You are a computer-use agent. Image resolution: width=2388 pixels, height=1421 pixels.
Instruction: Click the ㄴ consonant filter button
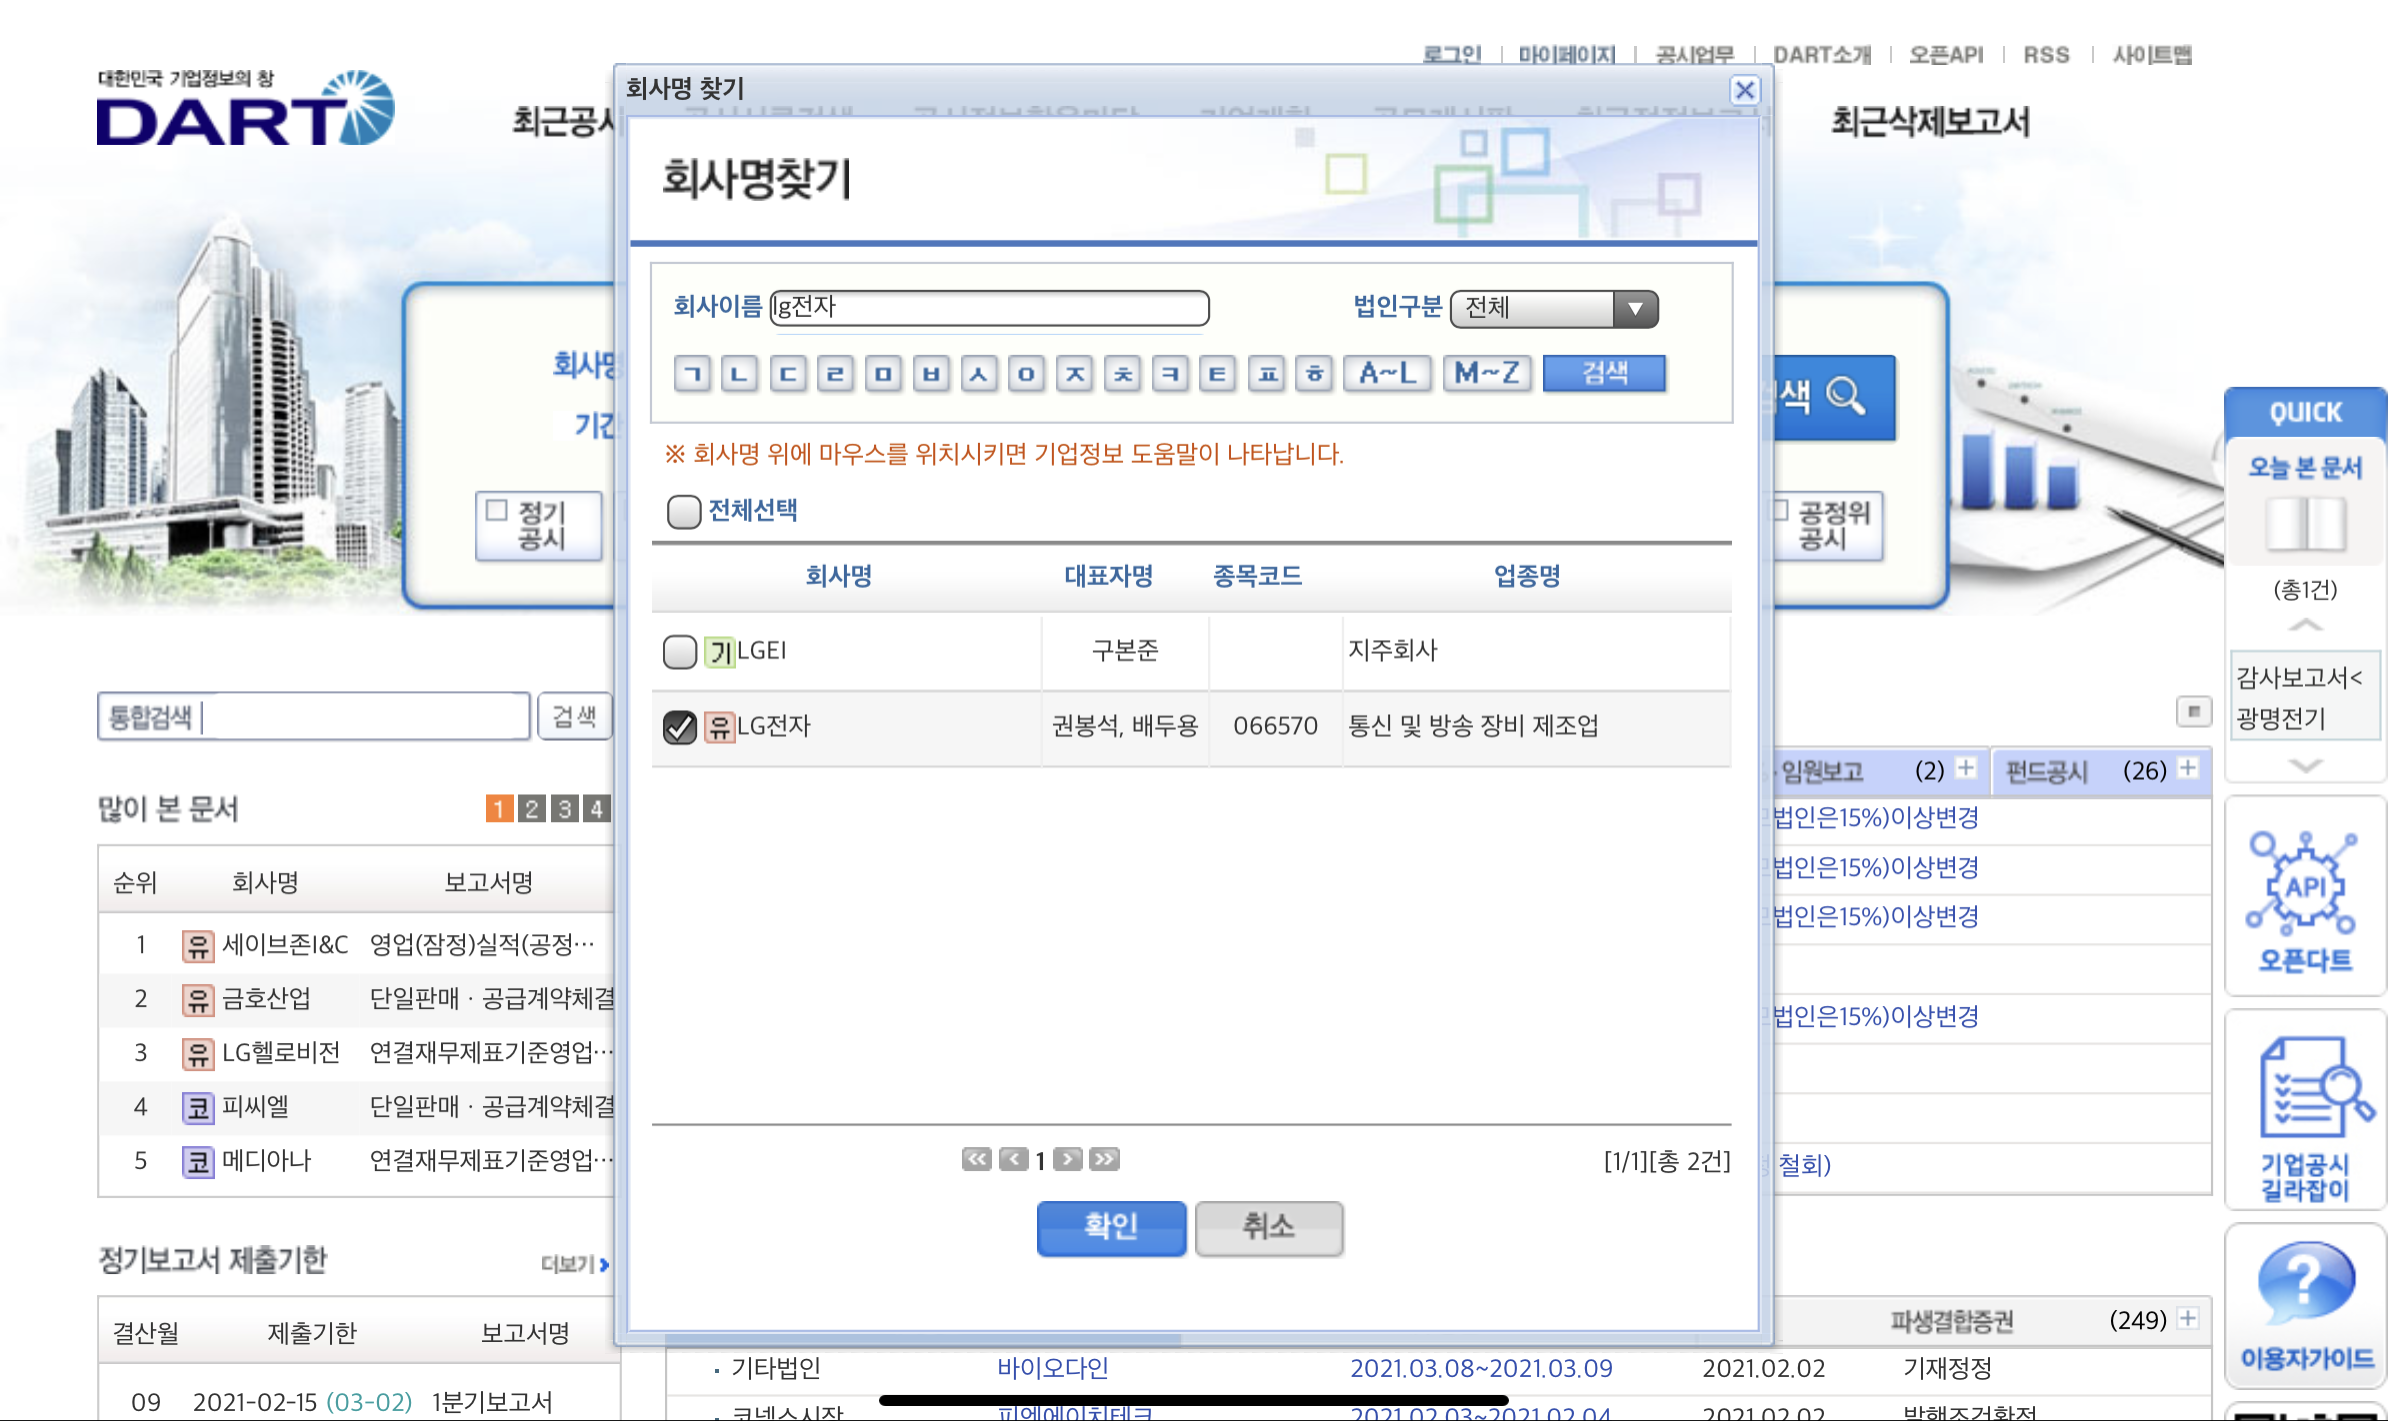pos(739,374)
